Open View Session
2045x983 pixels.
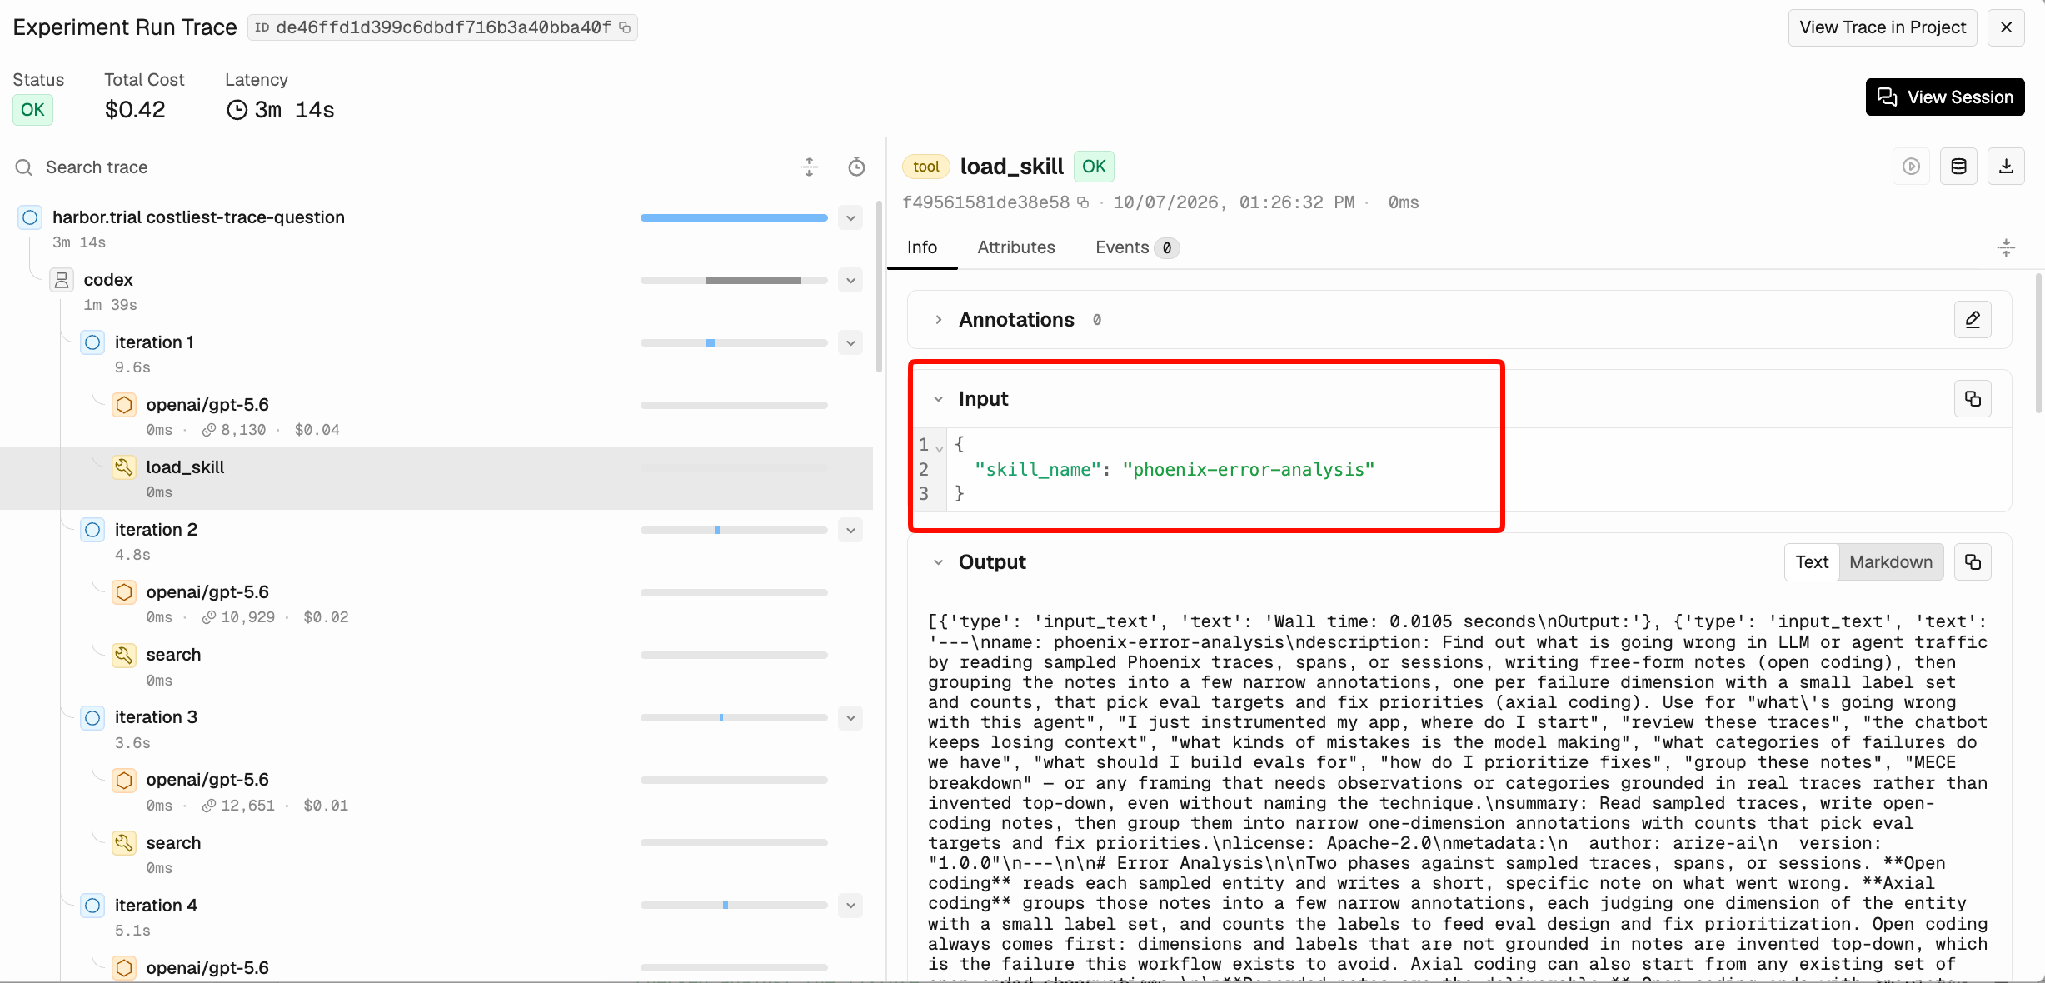coord(1945,97)
